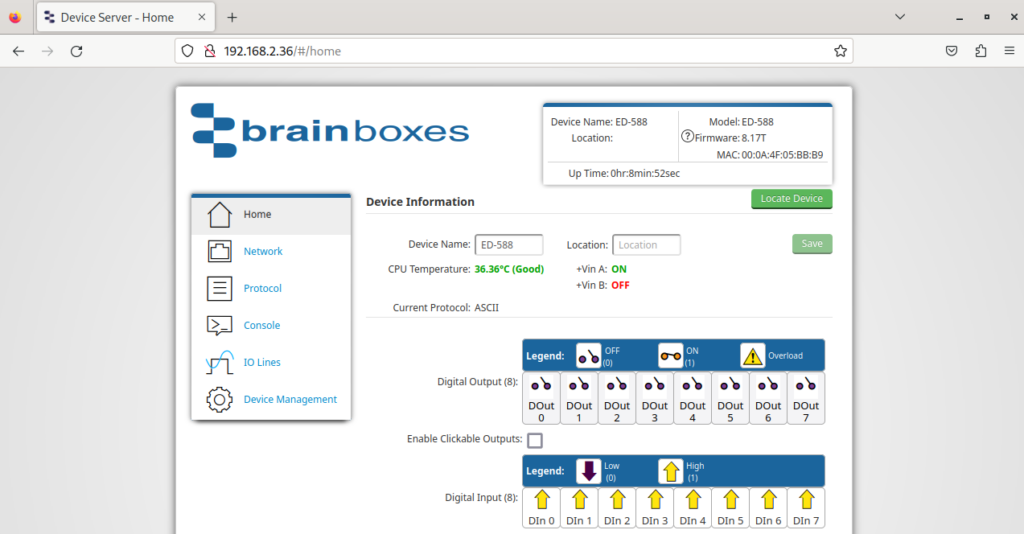The height and width of the screenshot is (534, 1024).
Task: Open the IO Lines link
Action: point(262,362)
